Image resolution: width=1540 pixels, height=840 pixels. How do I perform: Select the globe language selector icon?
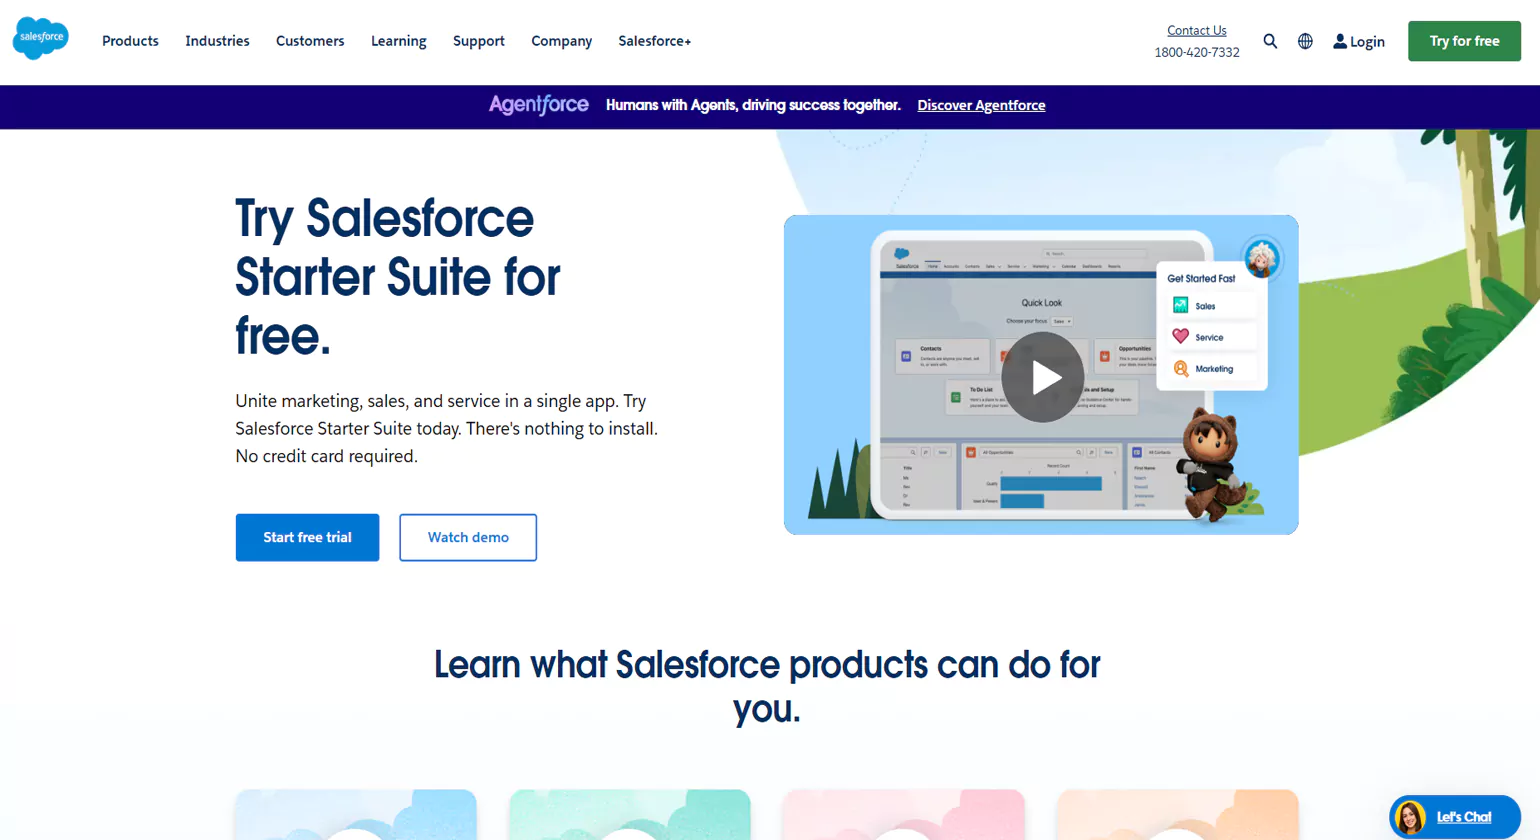pos(1304,41)
